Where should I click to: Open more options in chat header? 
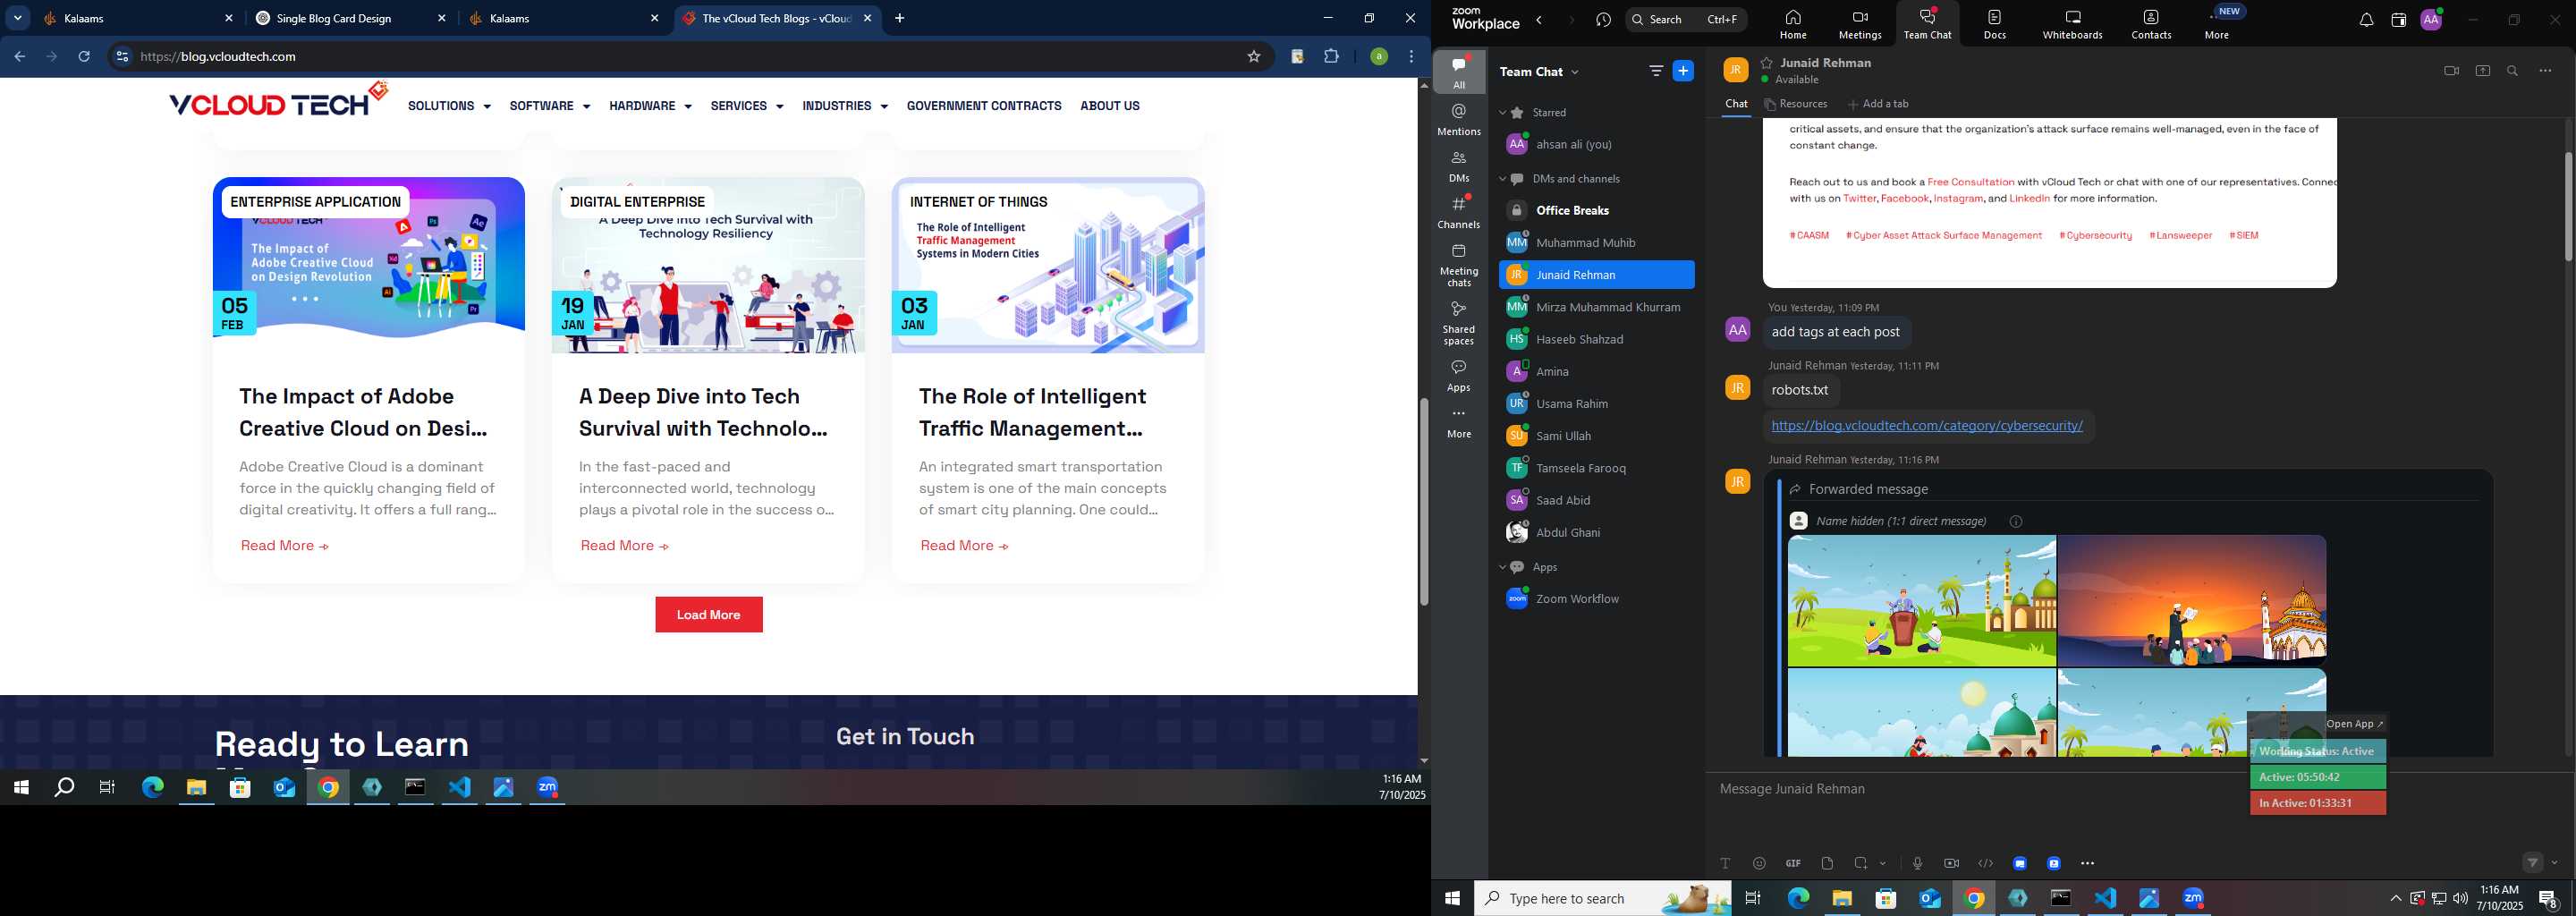[x=2546, y=71]
